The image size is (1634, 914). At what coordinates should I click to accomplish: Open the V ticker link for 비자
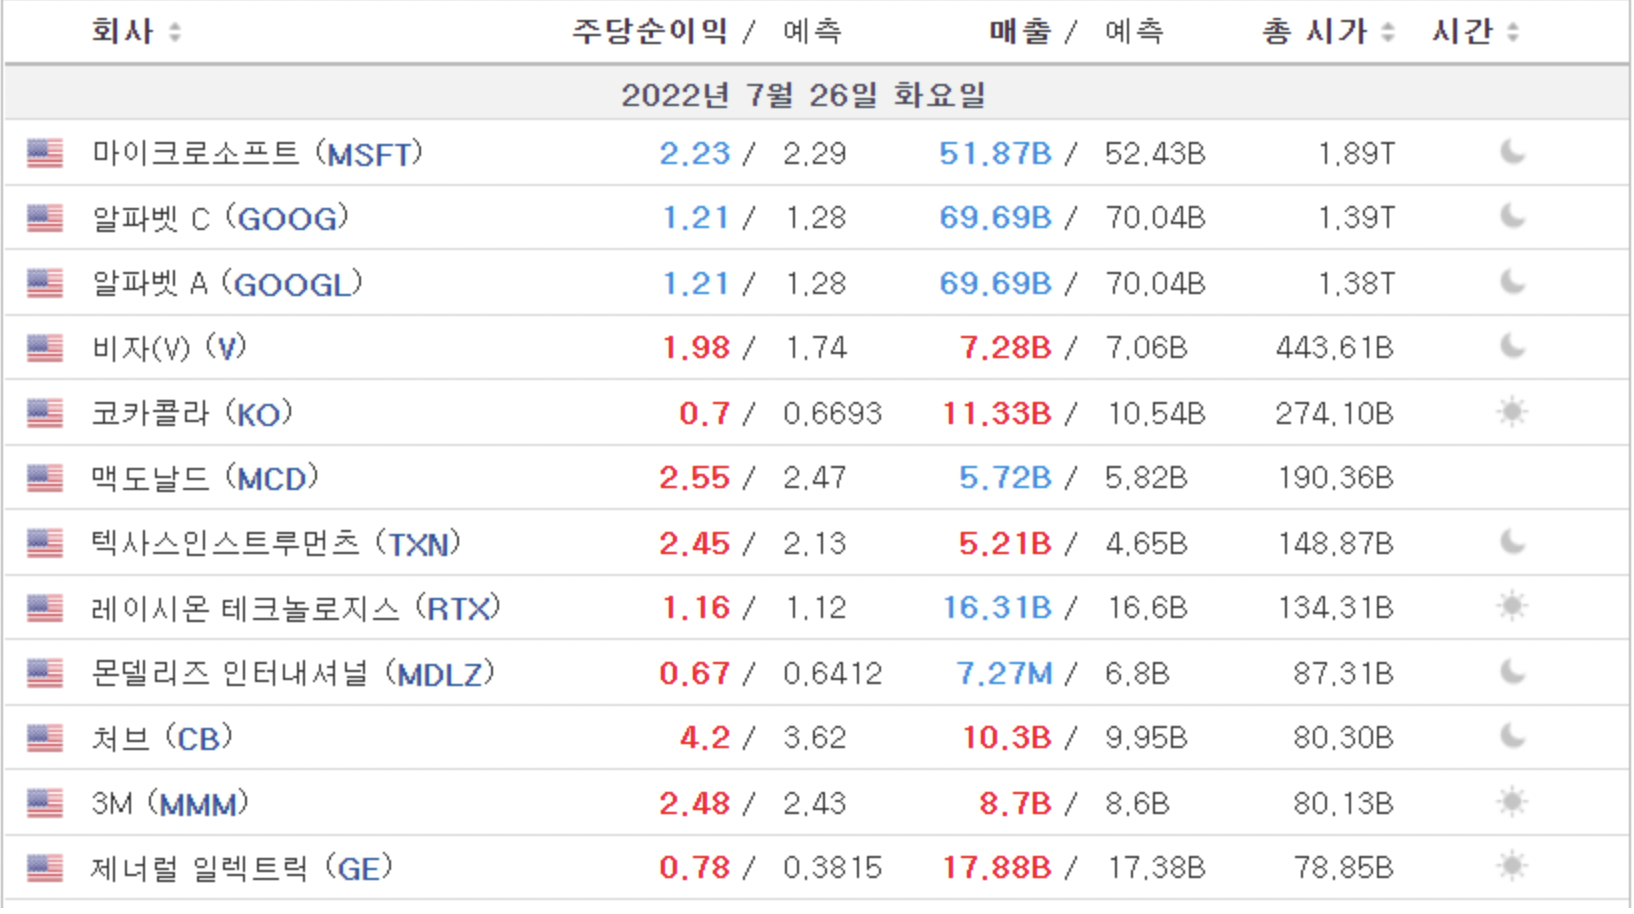click(227, 349)
